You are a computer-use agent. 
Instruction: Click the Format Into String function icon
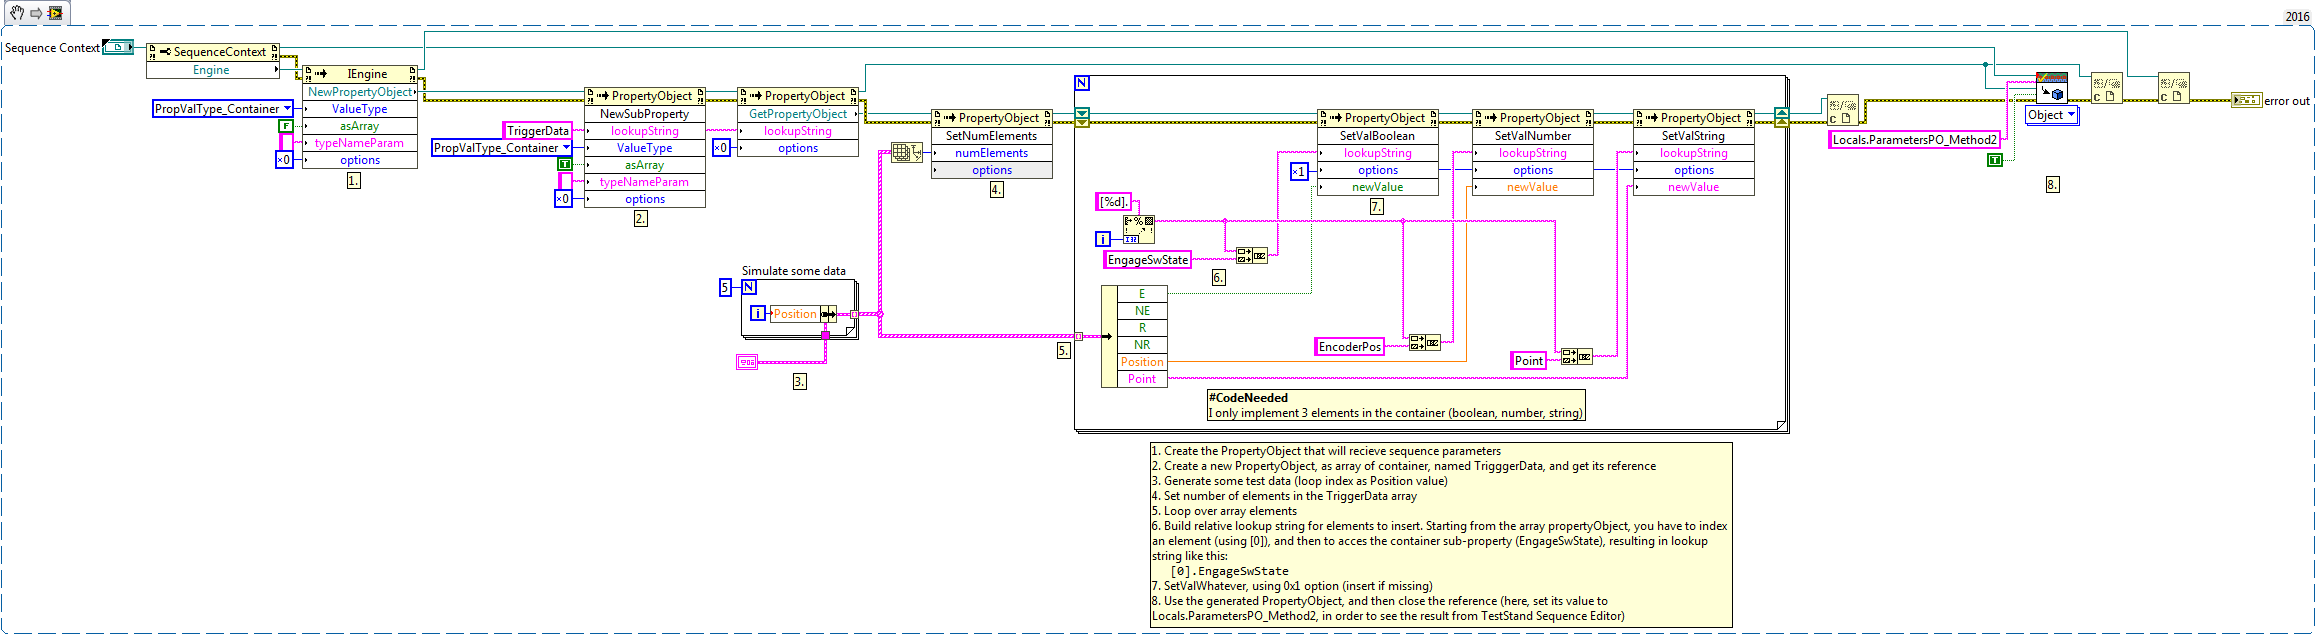tap(1138, 229)
